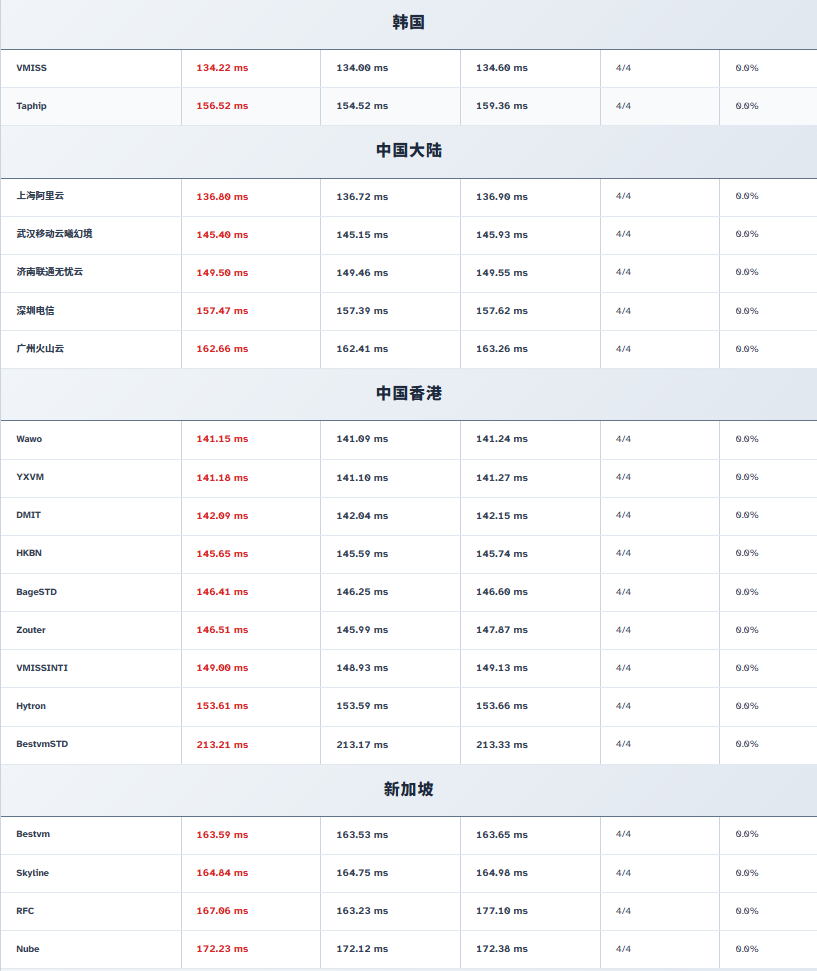Click the Nube provider name
The image size is (817, 971).
tap(28, 949)
